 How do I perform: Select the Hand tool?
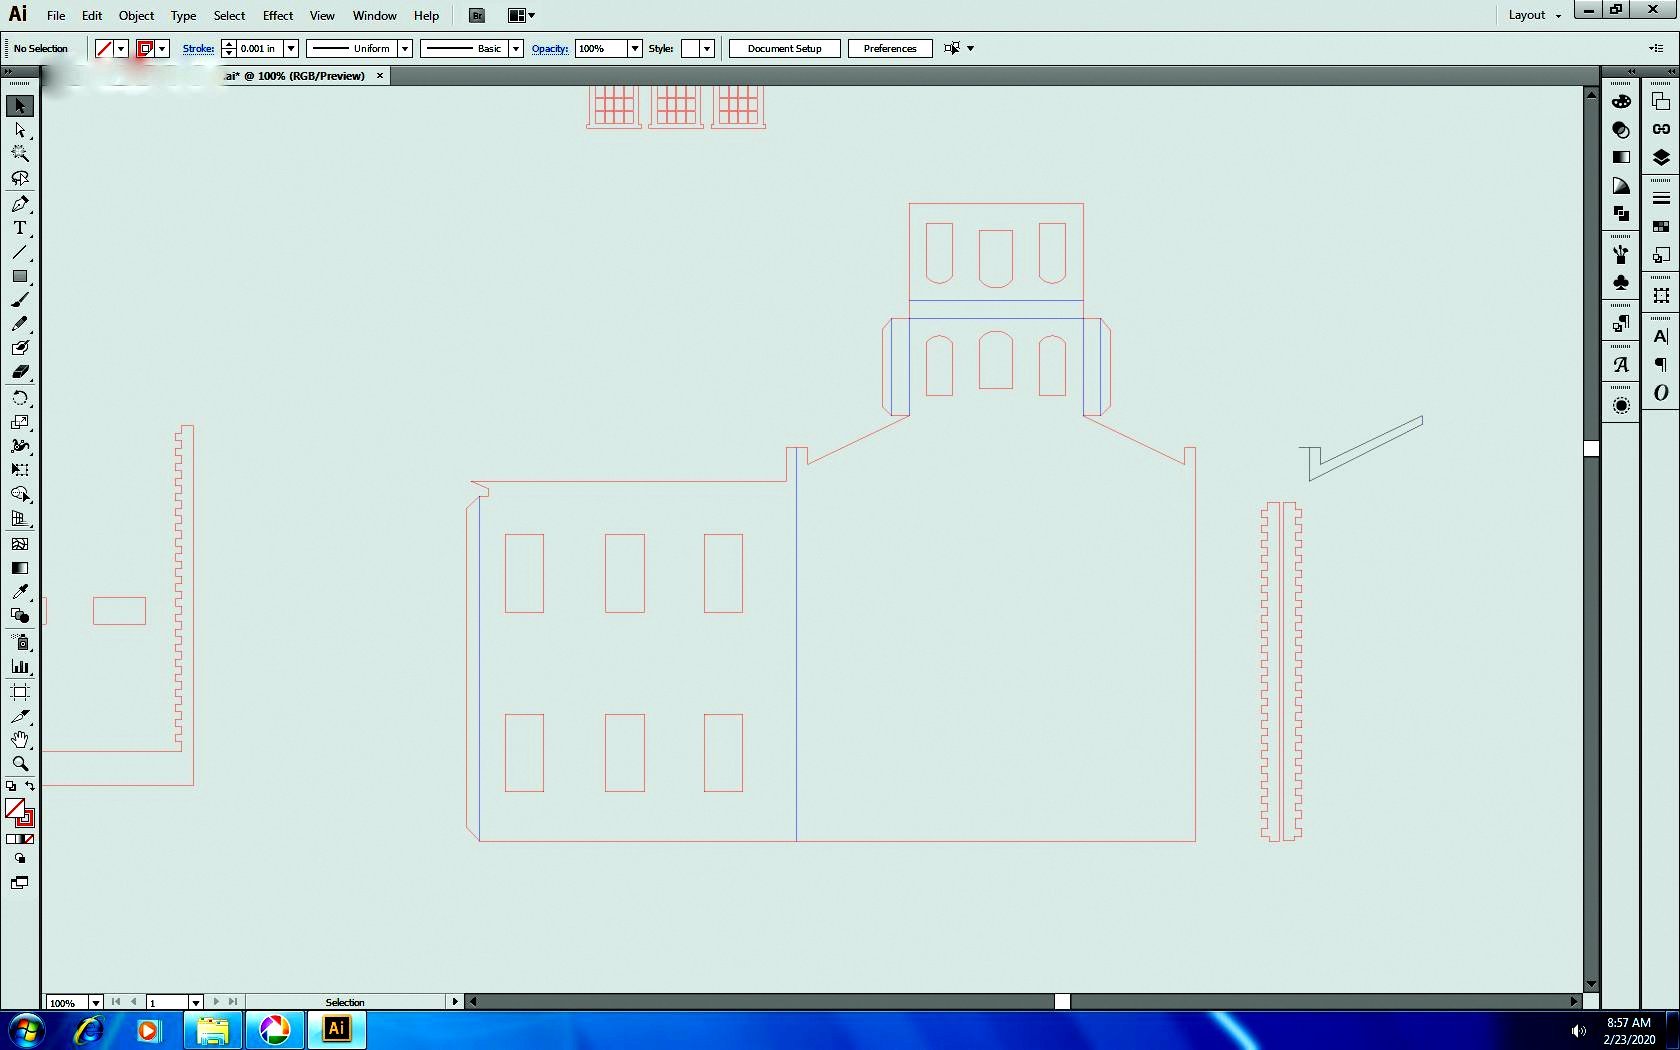20,740
